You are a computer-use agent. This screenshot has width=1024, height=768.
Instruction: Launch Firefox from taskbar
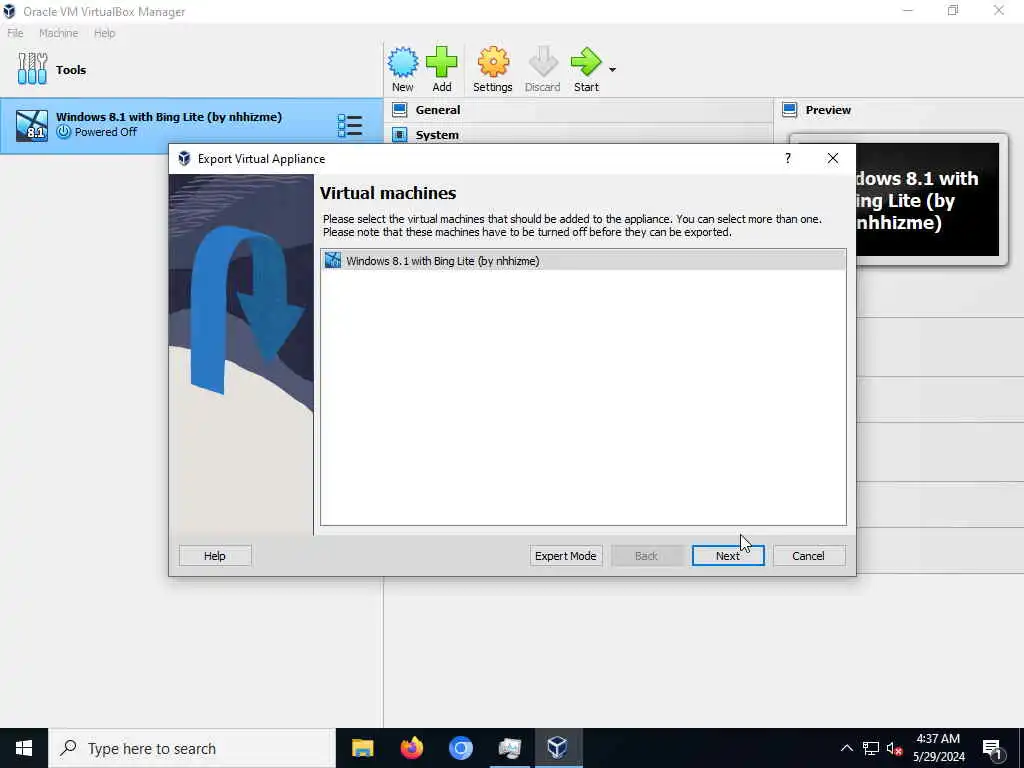coord(411,748)
